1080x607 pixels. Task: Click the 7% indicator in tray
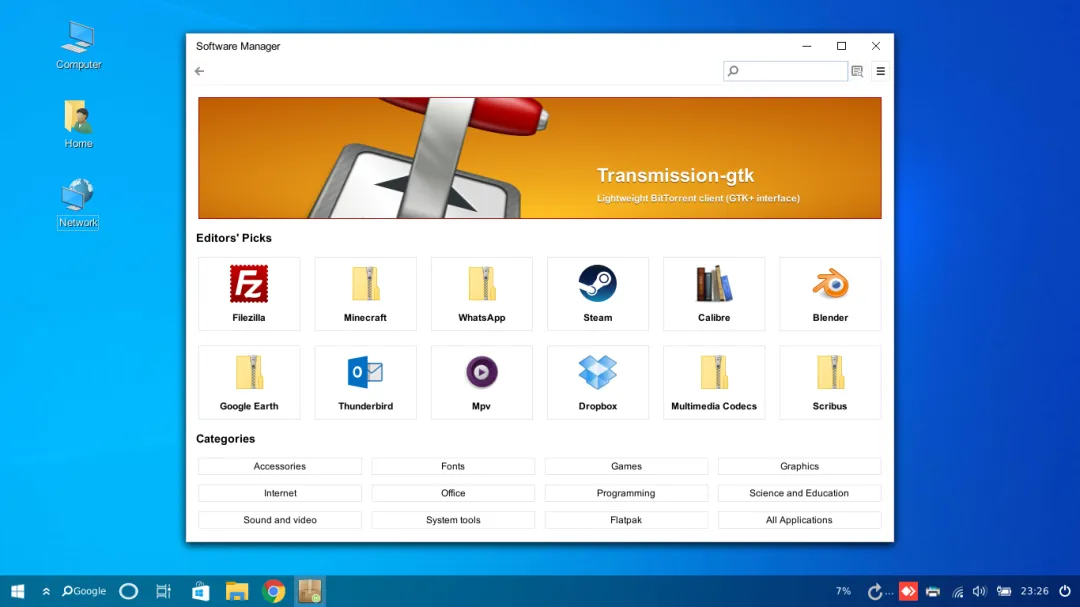(x=843, y=591)
